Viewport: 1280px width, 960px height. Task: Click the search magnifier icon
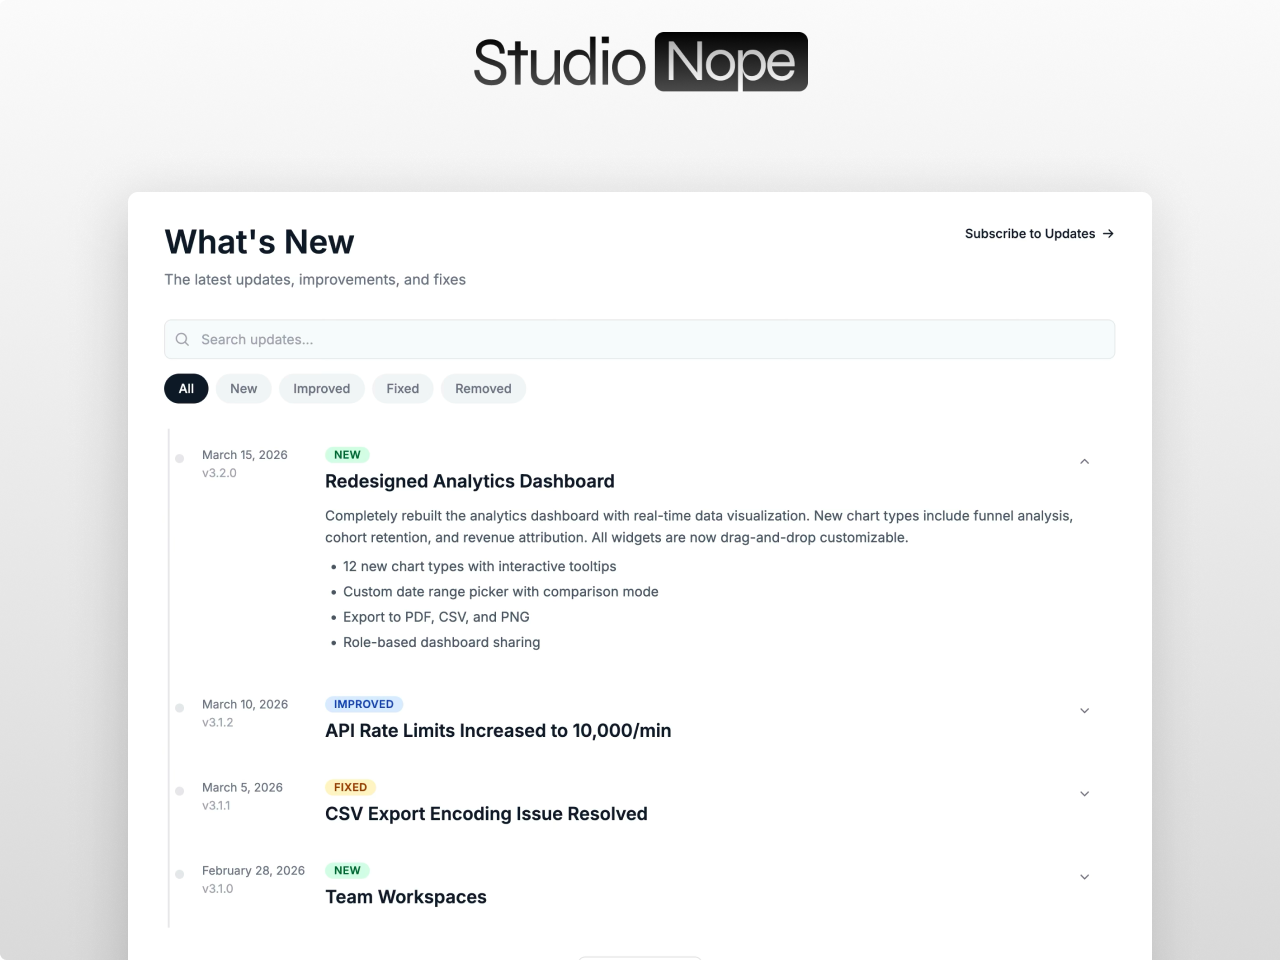tap(182, 339)
